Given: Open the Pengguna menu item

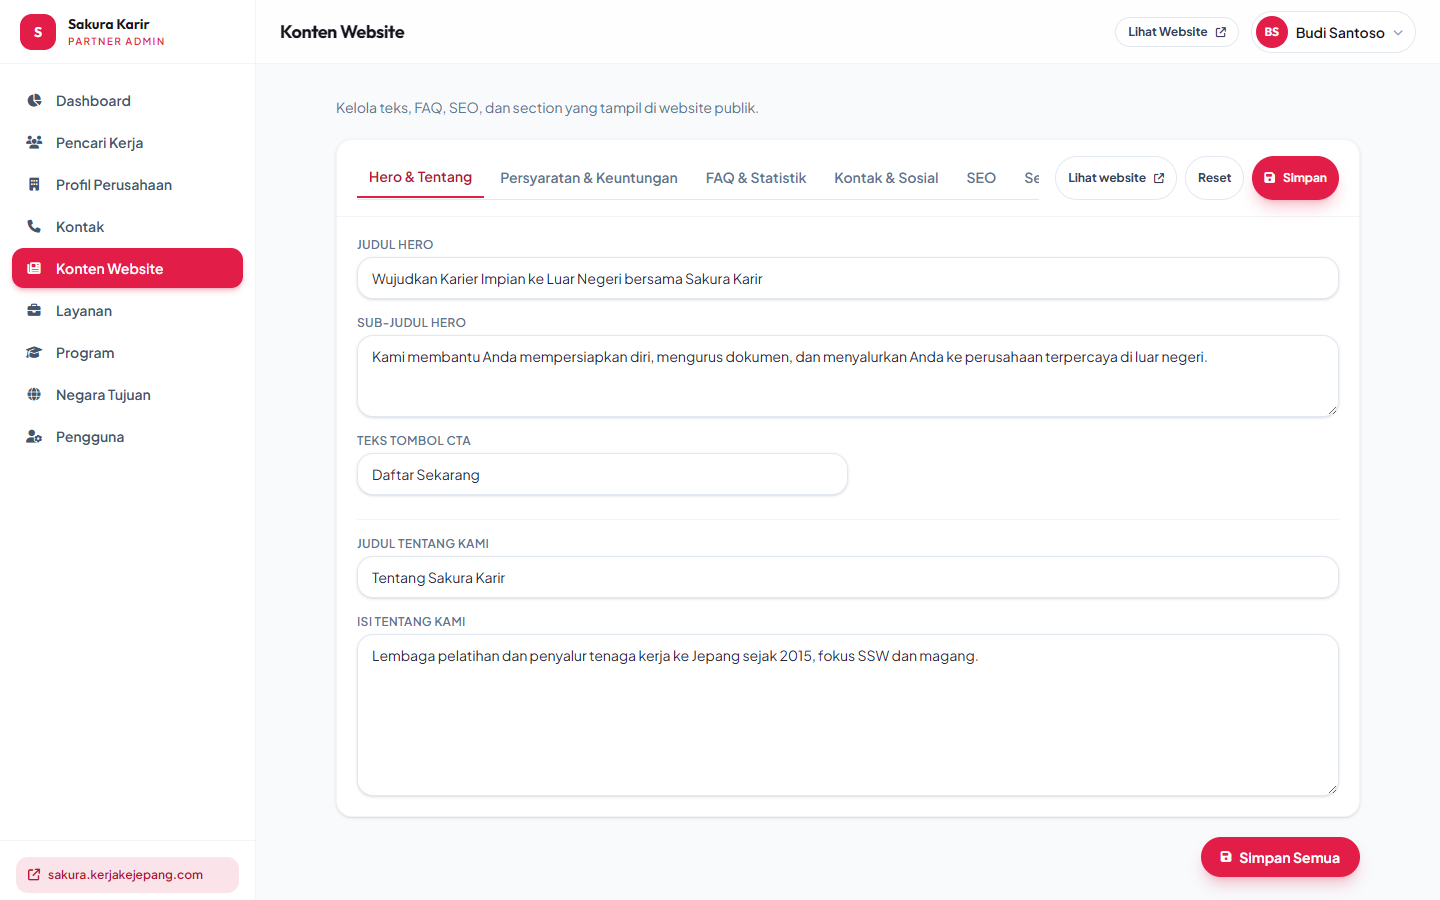Looking at the screenshot, I should 127,437.
